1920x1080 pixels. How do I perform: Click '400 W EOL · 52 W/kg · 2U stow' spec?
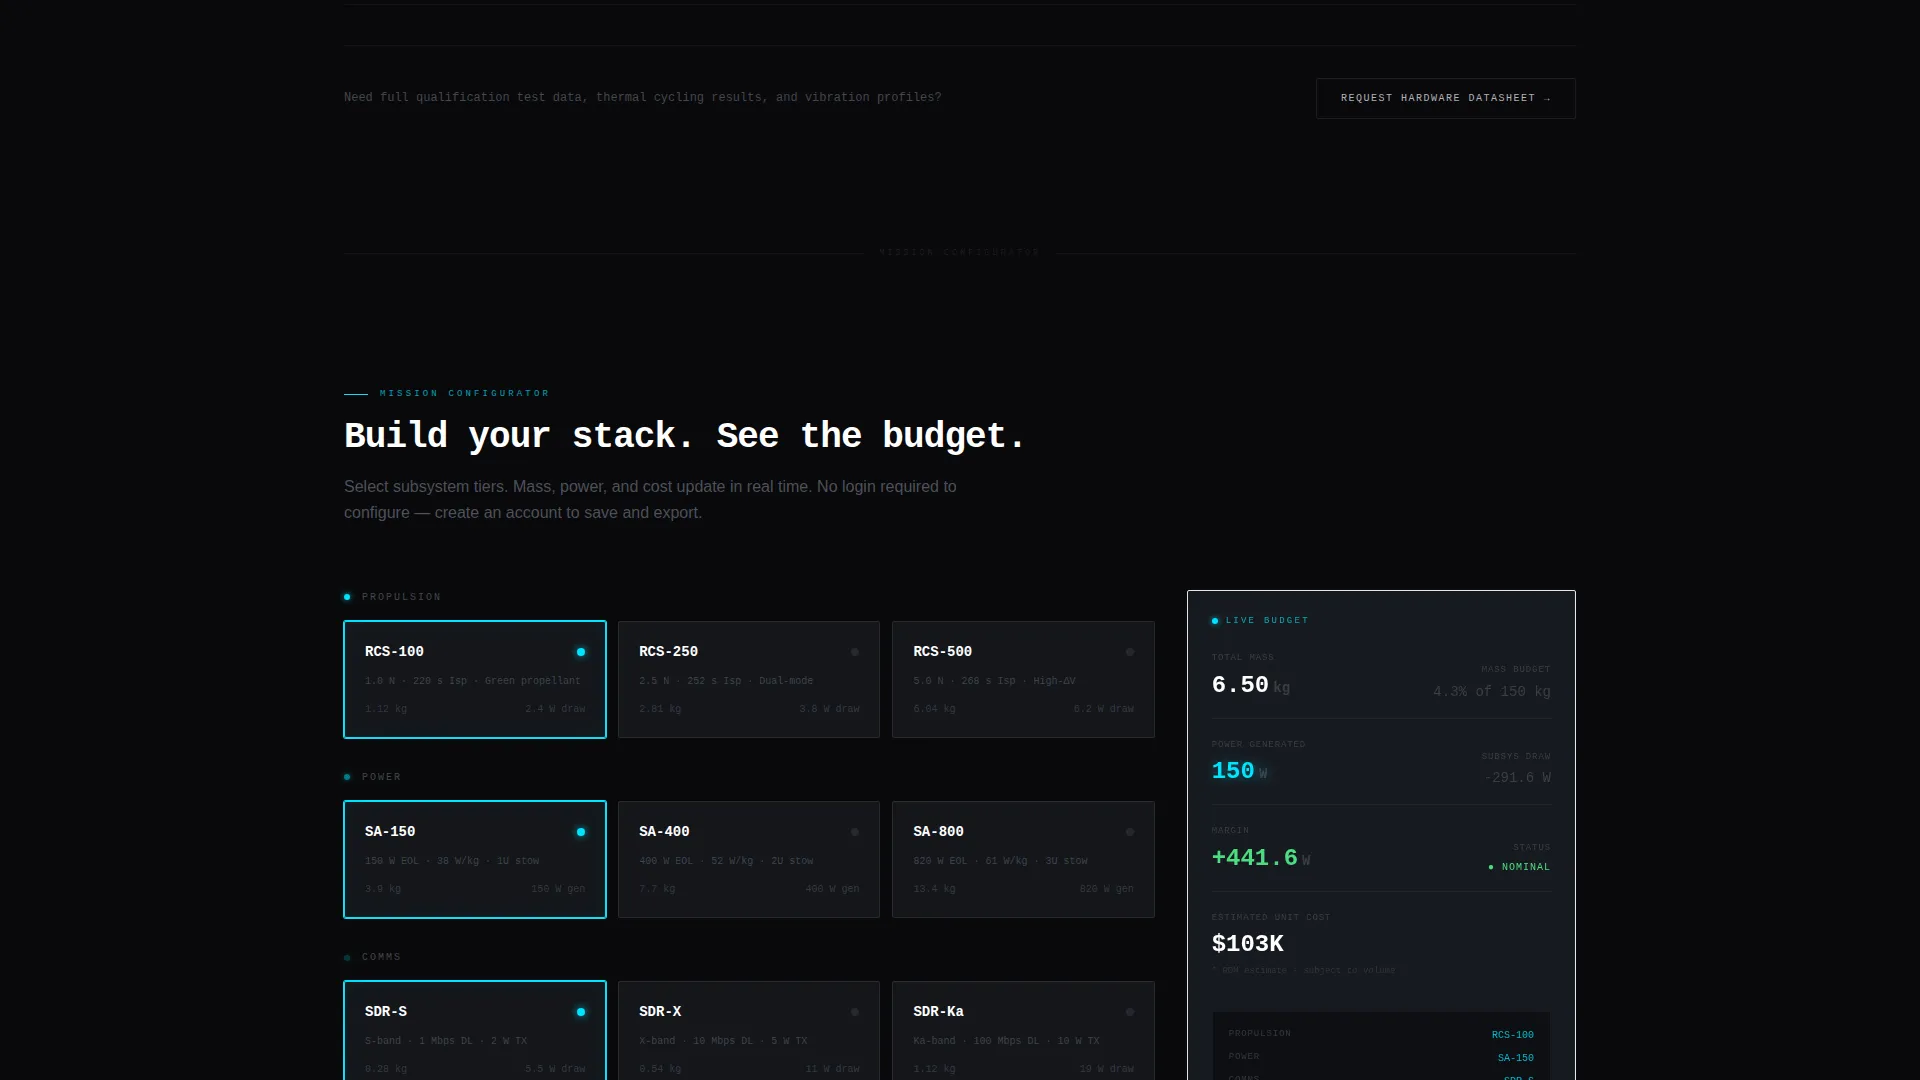point(726,861)
